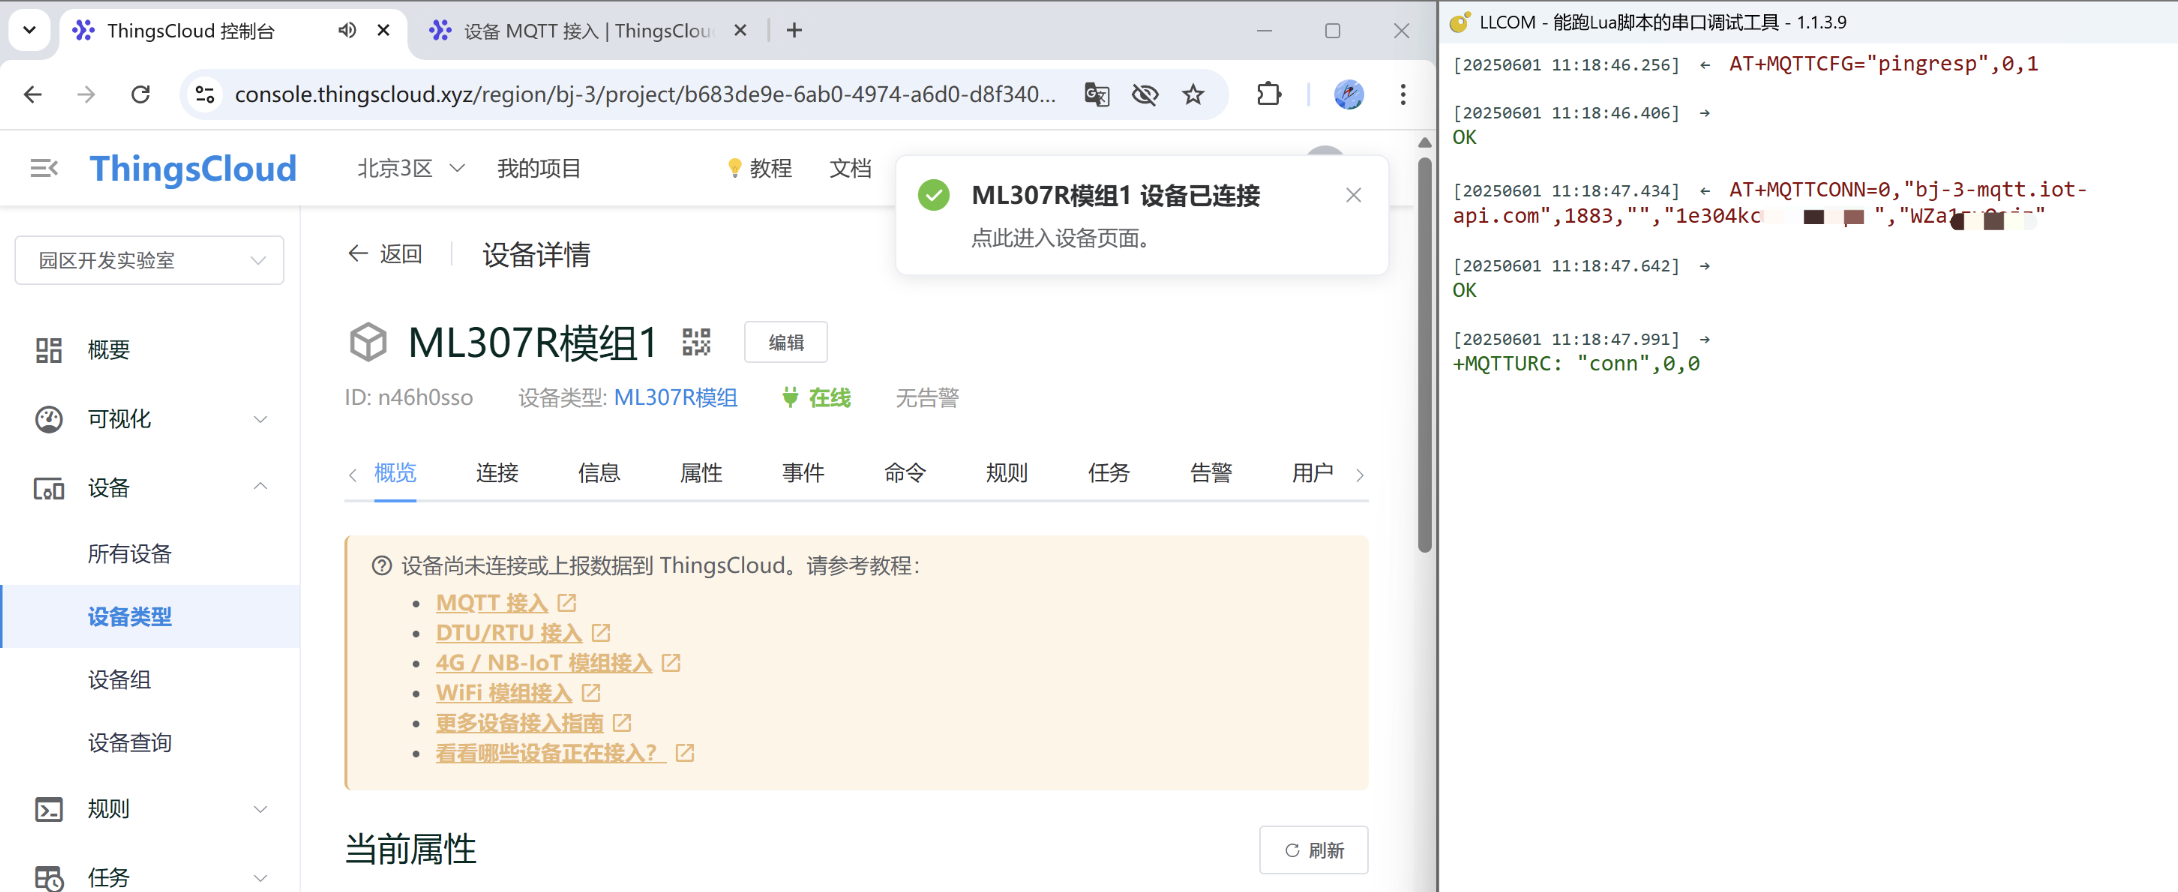Collapse the 设备 sidebar section
Image resolution: width=2178 pixels, height=892 pixels.
(150, 487)
